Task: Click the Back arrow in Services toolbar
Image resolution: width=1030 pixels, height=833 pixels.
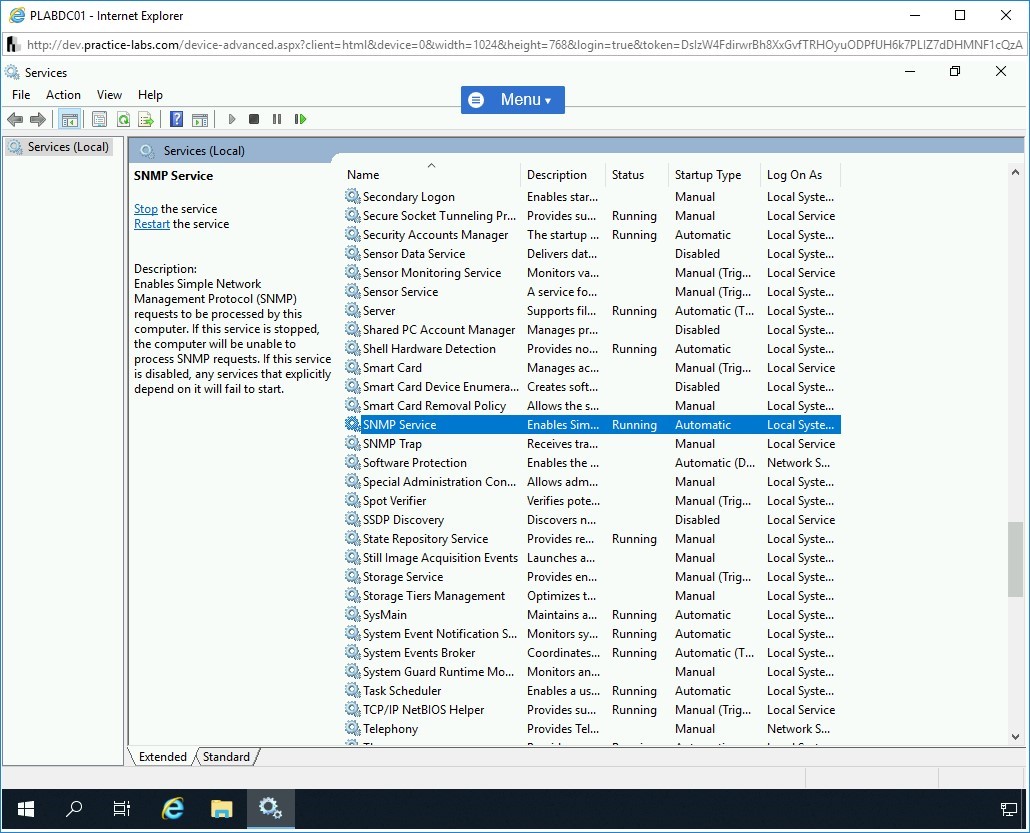Action: tap(15, 120)
